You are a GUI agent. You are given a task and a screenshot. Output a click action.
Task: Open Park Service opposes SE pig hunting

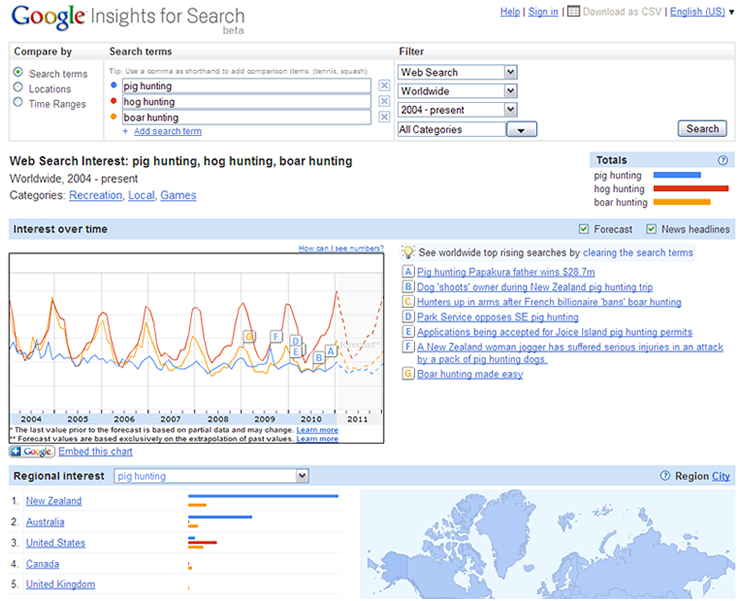[x=498, y=317]
